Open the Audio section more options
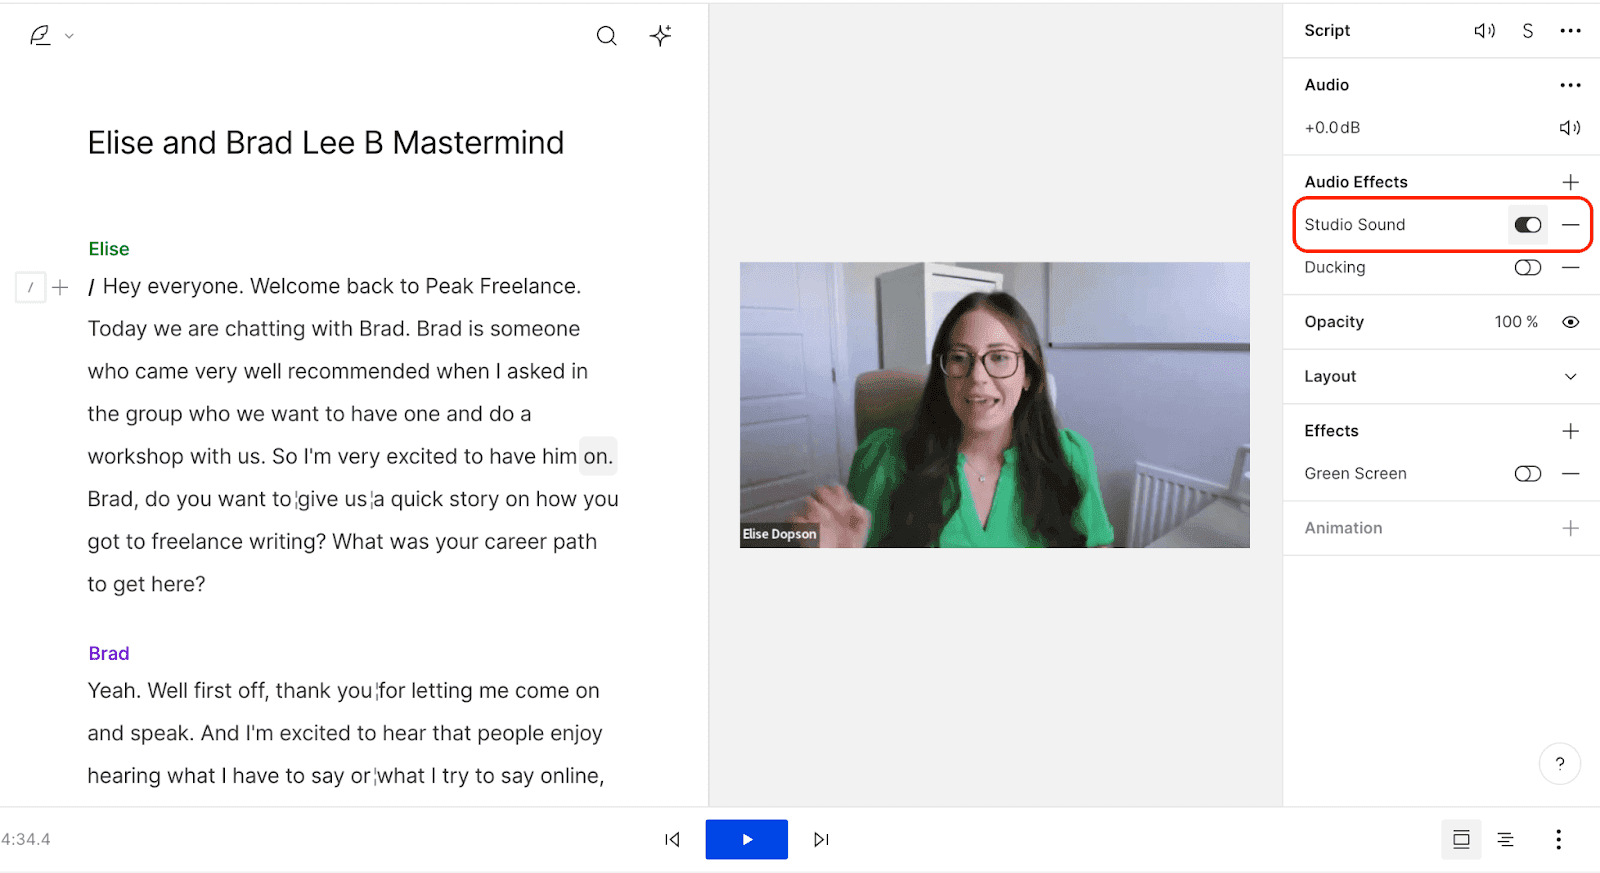This screenshot has height=873, width=1600. coord(1570,85)
